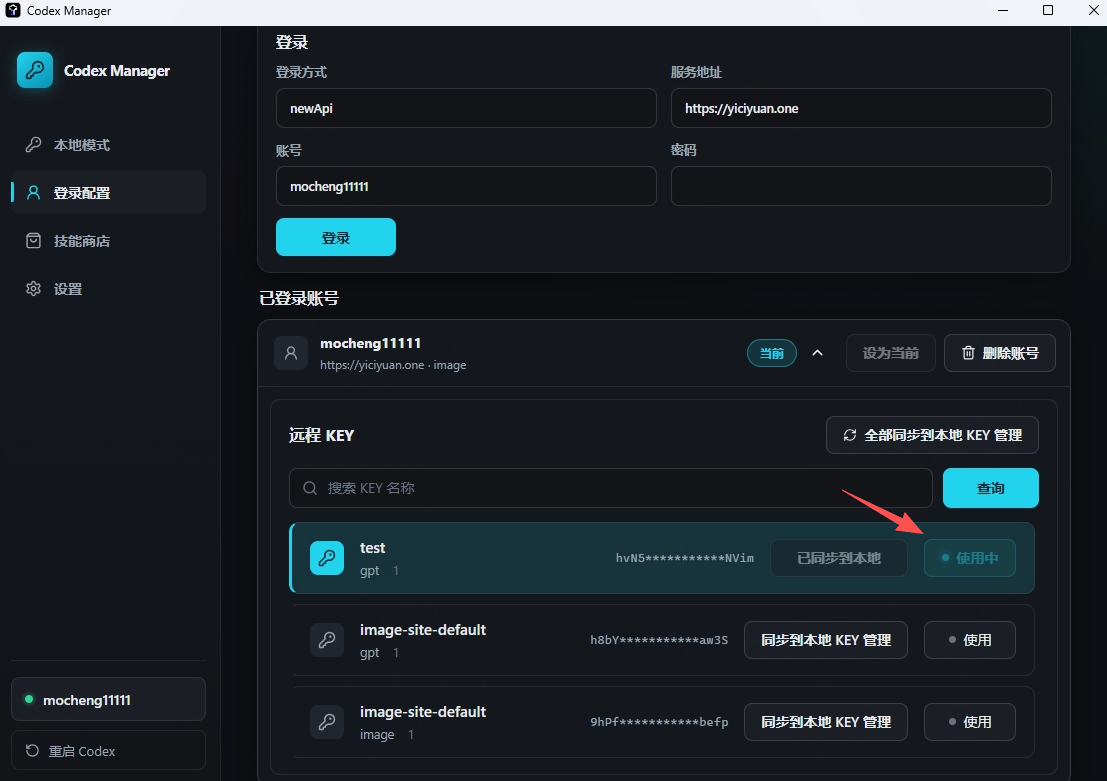Focus the 密码 input field

pos(861,186)
